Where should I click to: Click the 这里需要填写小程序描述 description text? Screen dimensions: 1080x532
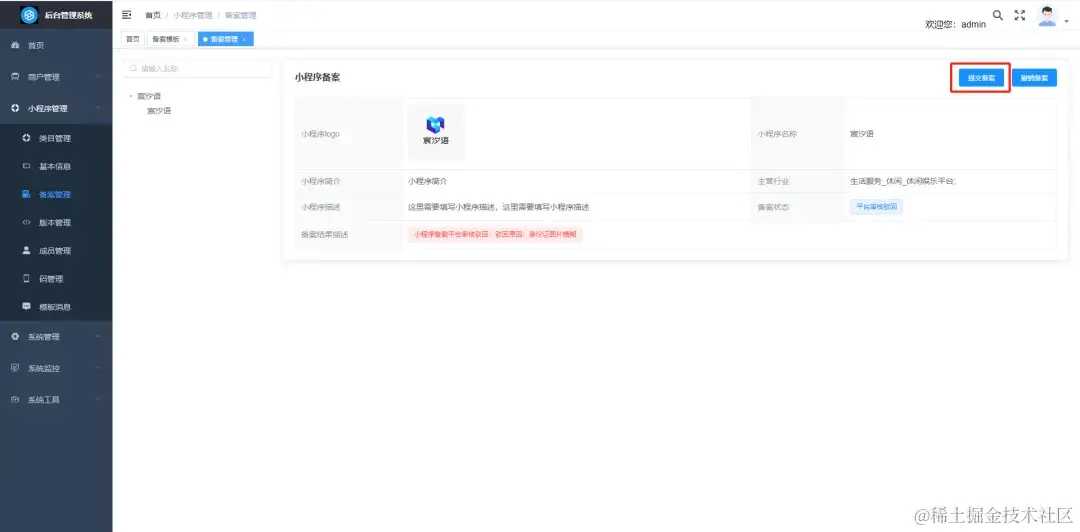click(498, 207)
